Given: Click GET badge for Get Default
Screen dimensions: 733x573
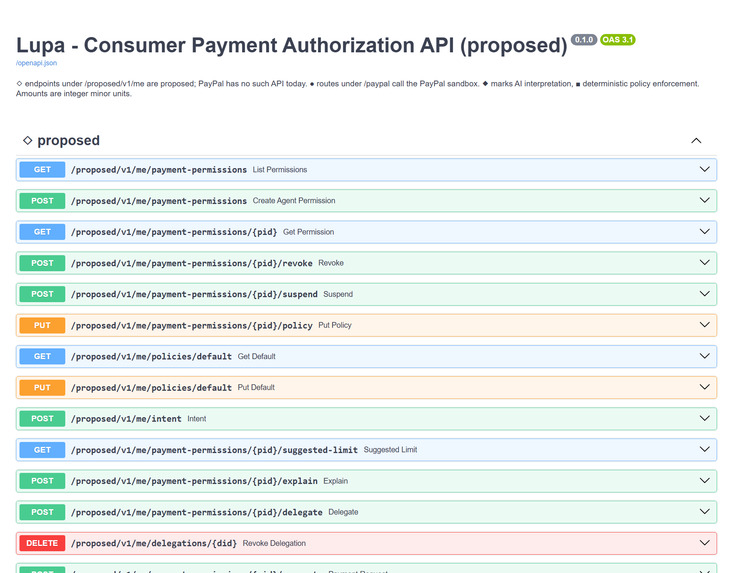Looking at the screenshot, I should coord(42,356).
